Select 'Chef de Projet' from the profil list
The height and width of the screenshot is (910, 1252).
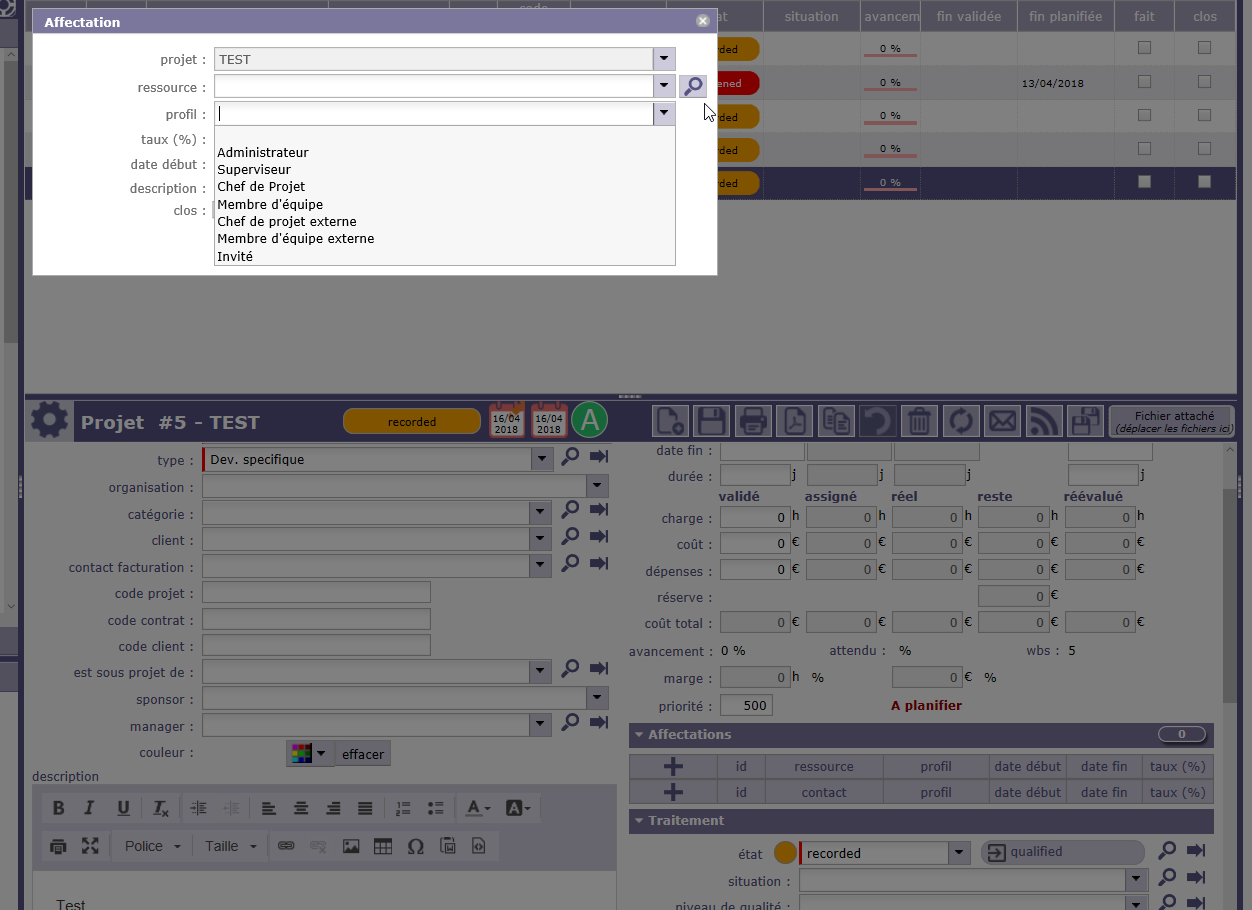261,187
